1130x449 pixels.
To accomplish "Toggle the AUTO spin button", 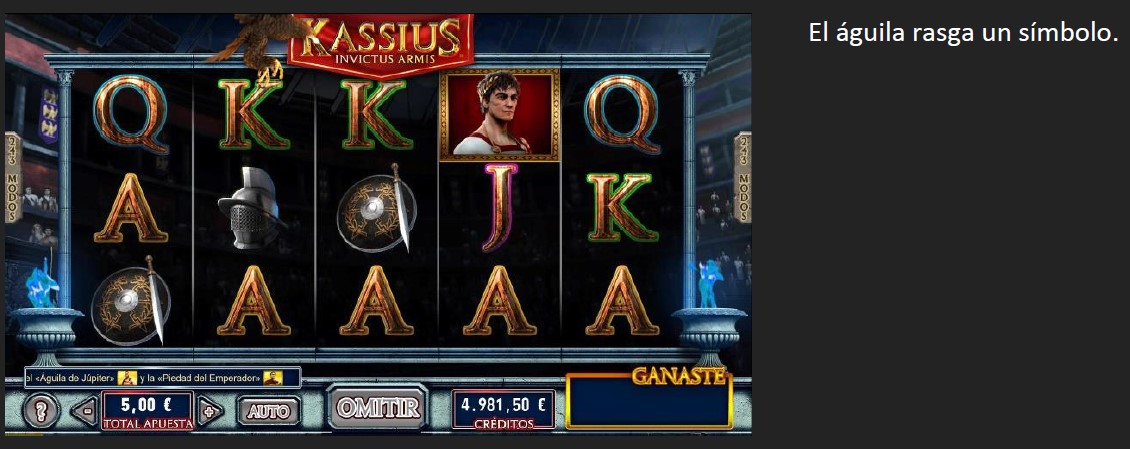I will (x=269, y=411).
